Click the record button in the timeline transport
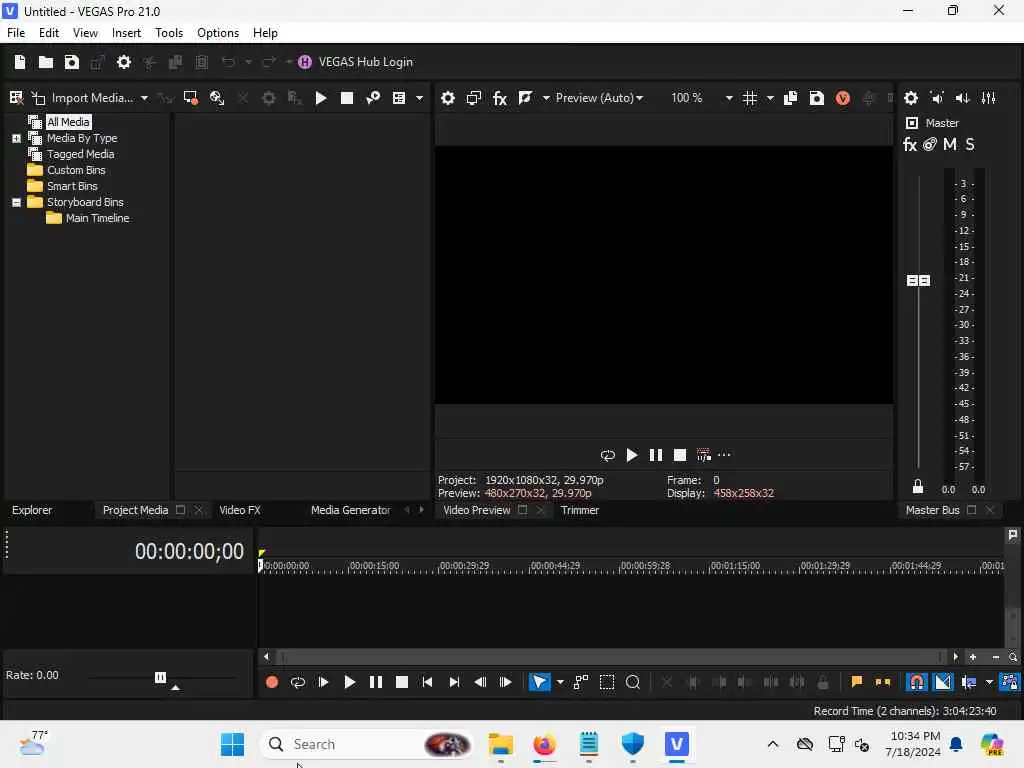This screenshot has height=768, width=1024. (x=272, y=682)
